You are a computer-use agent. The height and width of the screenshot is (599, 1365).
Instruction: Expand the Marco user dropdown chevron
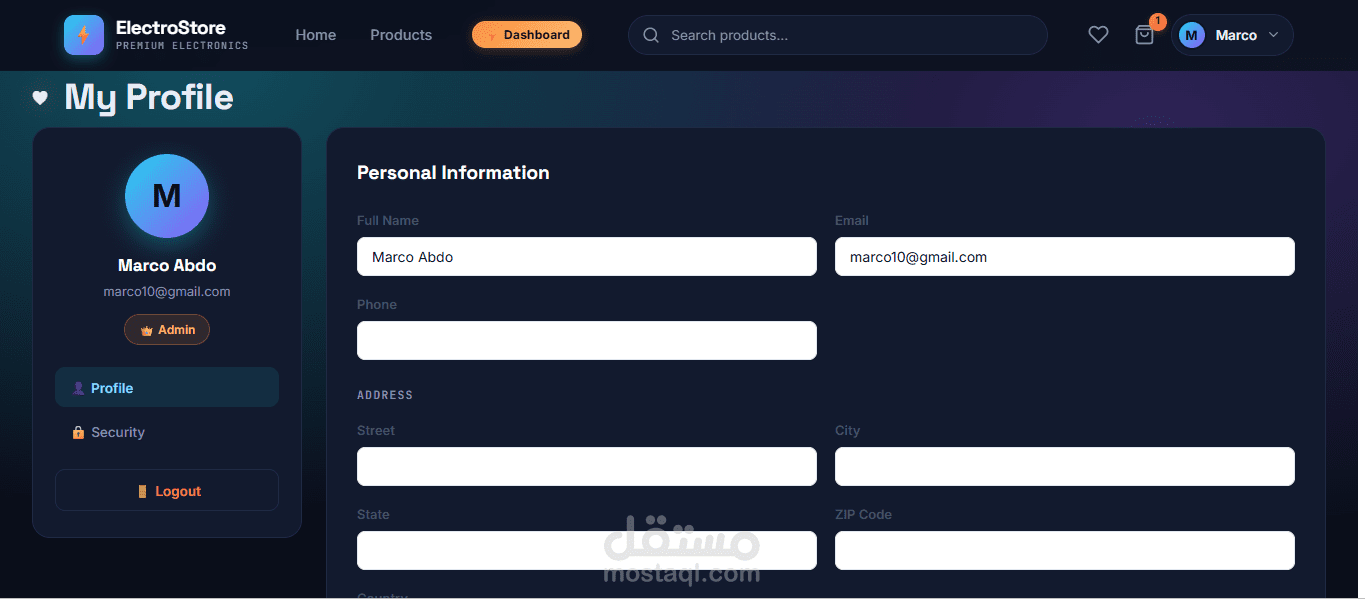pos(1273,35)
